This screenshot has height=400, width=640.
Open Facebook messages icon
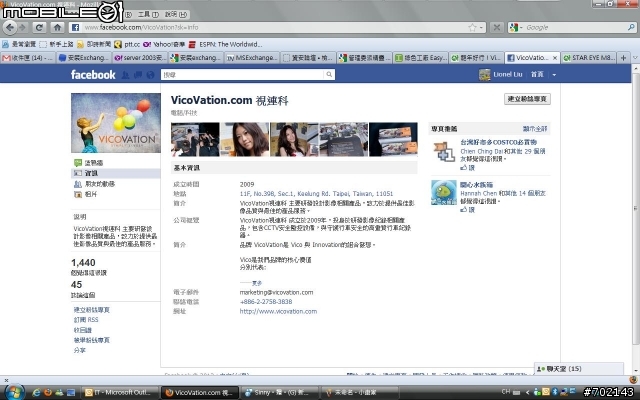pyautogui.click(x=138, y=75)
